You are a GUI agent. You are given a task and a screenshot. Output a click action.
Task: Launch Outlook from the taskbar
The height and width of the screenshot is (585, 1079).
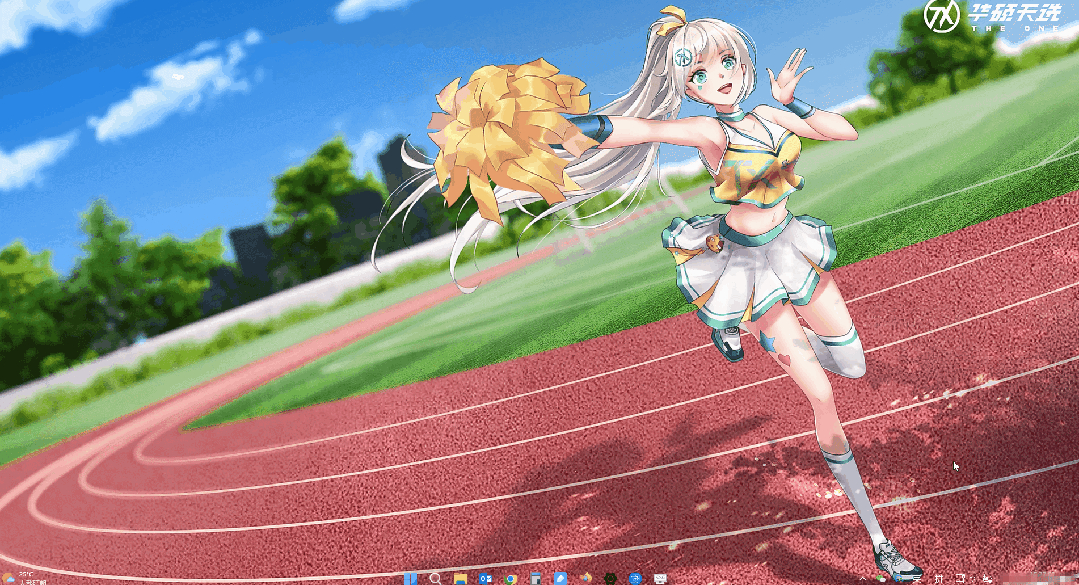coord(485,579)
